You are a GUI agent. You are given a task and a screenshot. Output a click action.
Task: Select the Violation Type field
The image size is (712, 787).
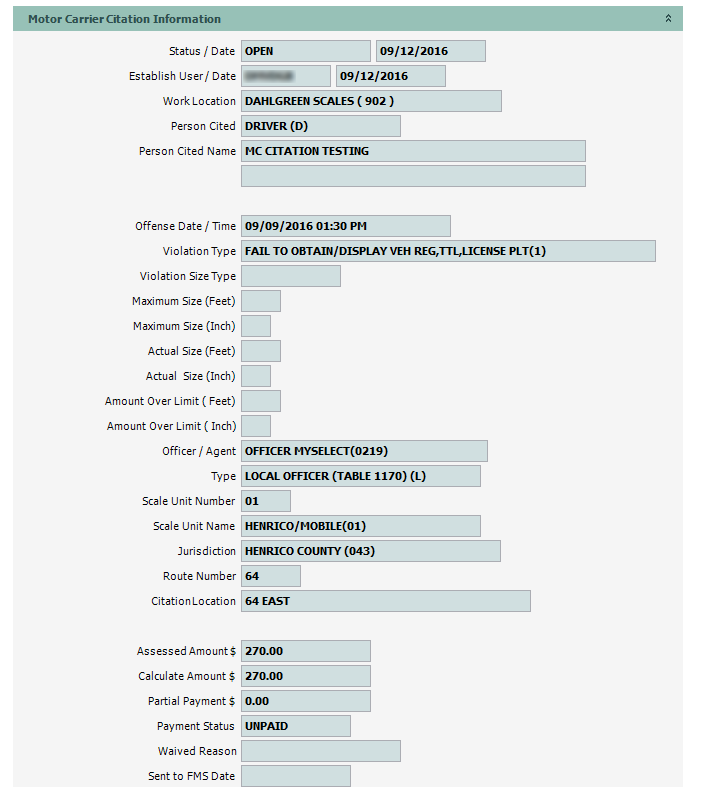click(447, 251)
